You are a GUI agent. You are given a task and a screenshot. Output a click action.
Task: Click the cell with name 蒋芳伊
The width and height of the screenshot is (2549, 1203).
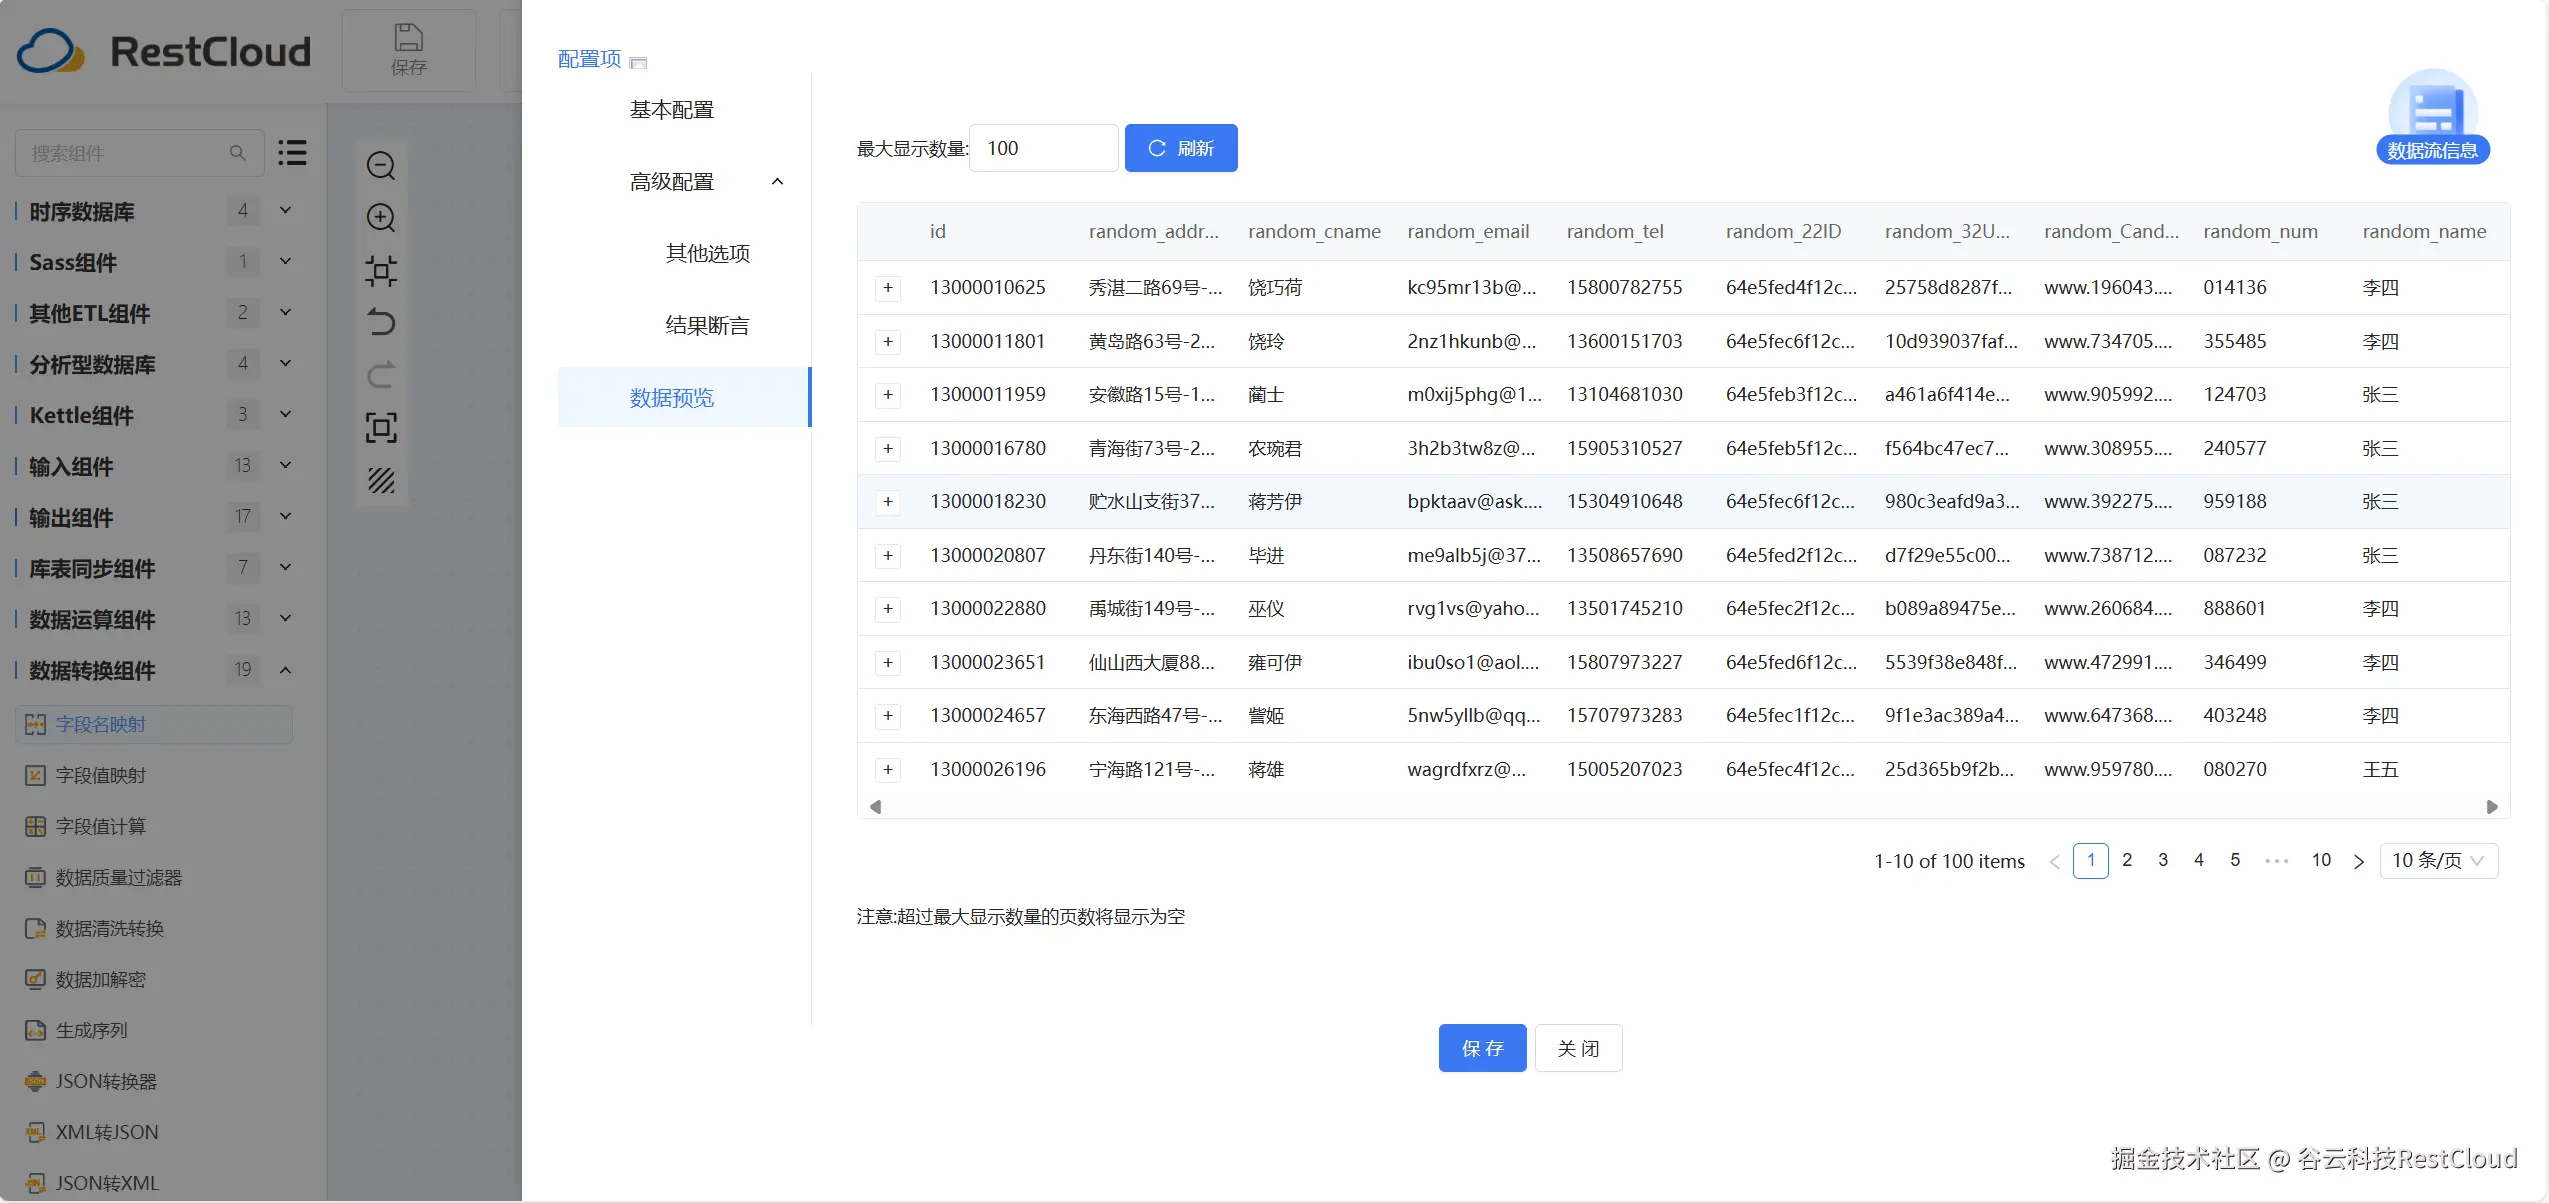pos(1275,502)
